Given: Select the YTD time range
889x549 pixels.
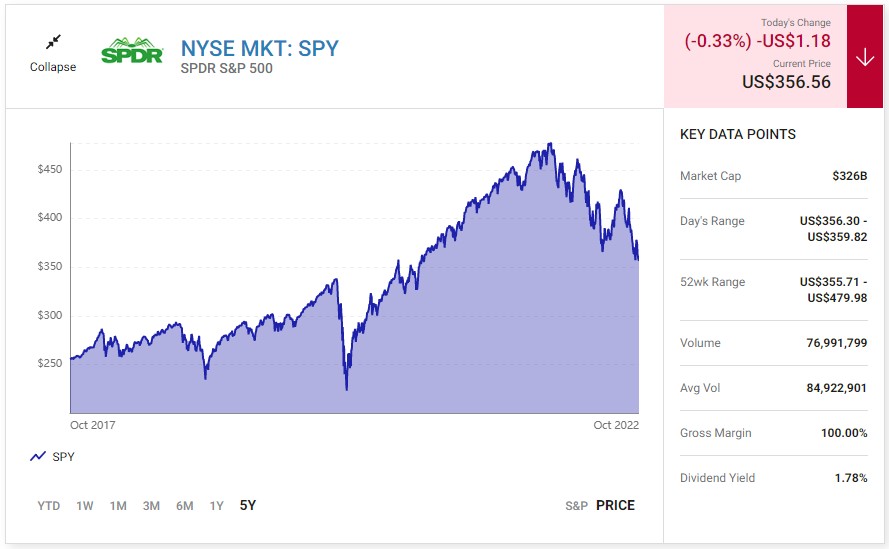Looking at the screenshot, I should 49,506.
